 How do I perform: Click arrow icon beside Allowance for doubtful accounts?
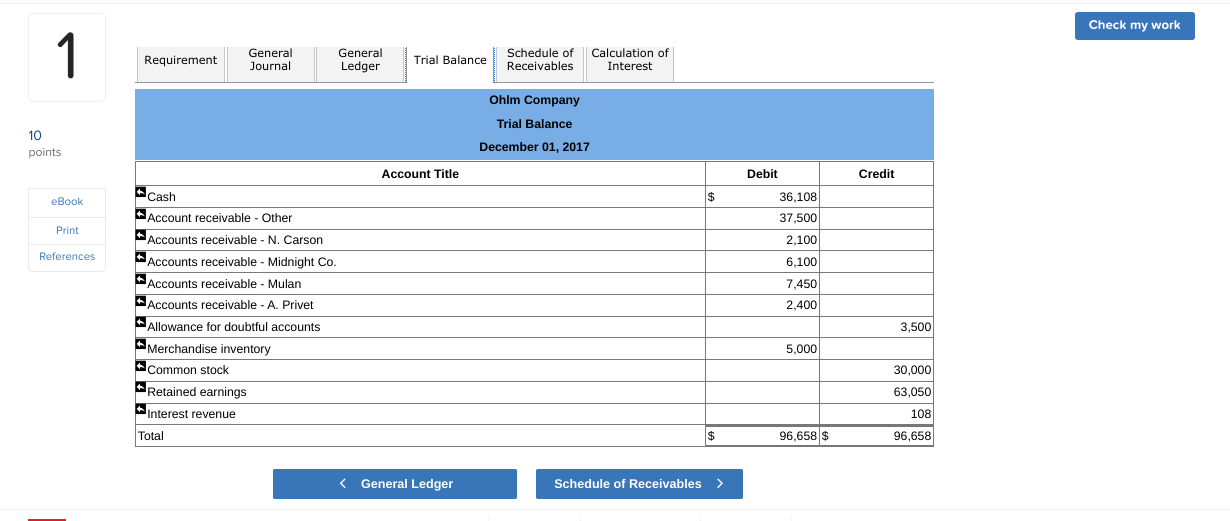pos(141,322)
